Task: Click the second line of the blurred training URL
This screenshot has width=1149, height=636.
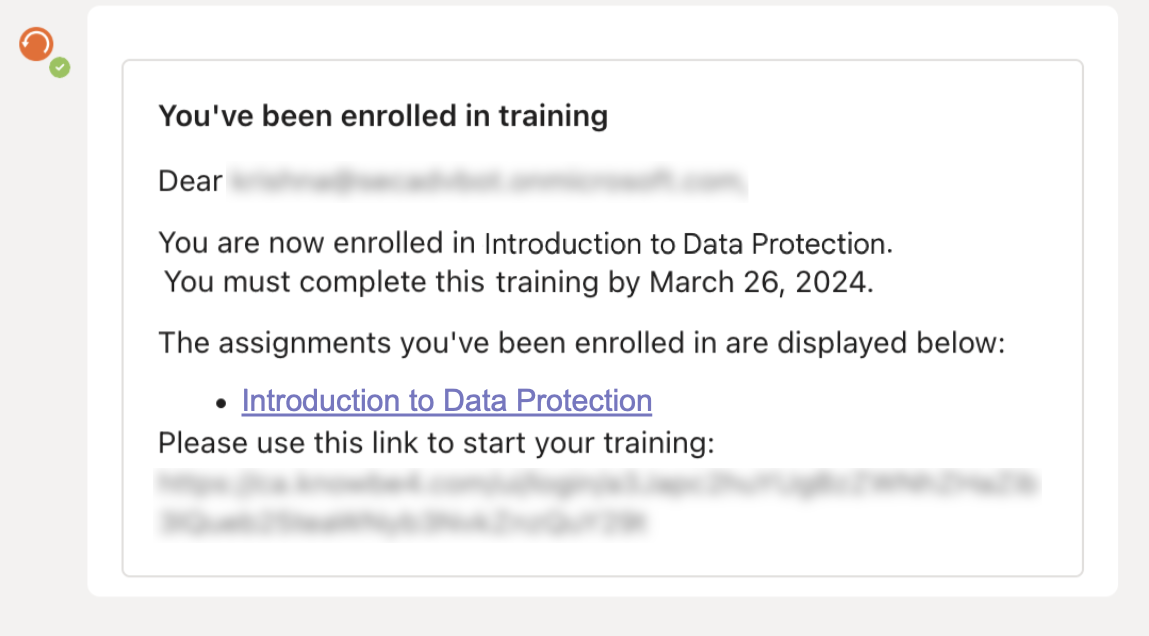Action: (403, 522)
